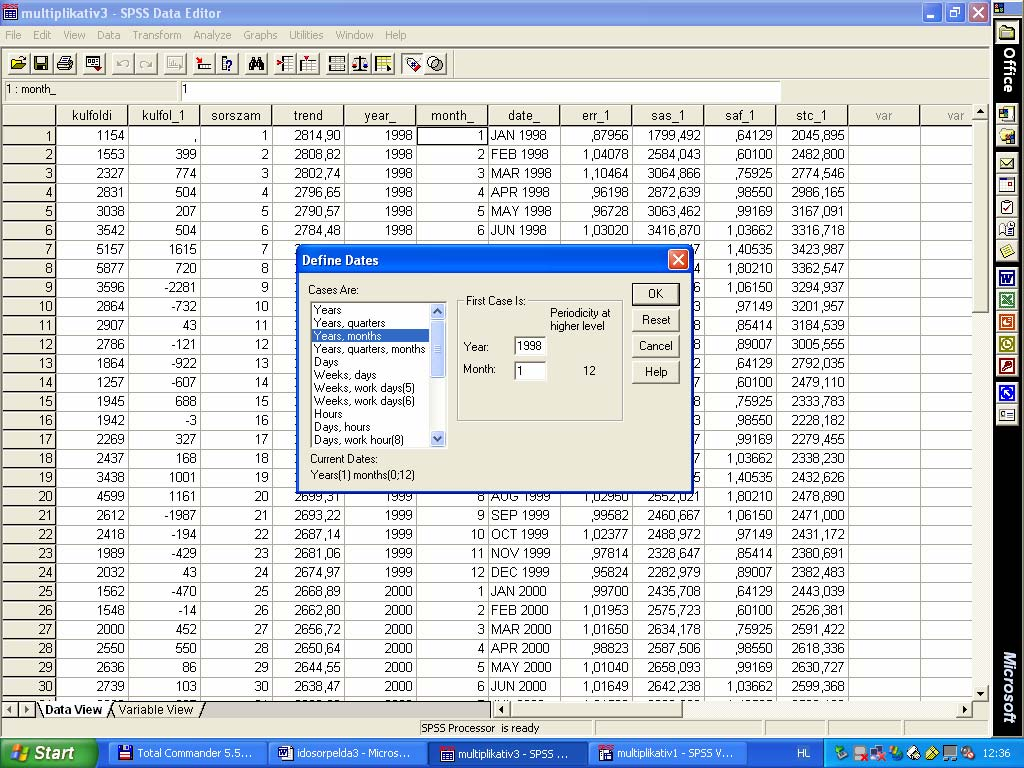Viewport: 1024px width, 768px height.
Task: Select the stc_1 column header
Action: [812, 116]
